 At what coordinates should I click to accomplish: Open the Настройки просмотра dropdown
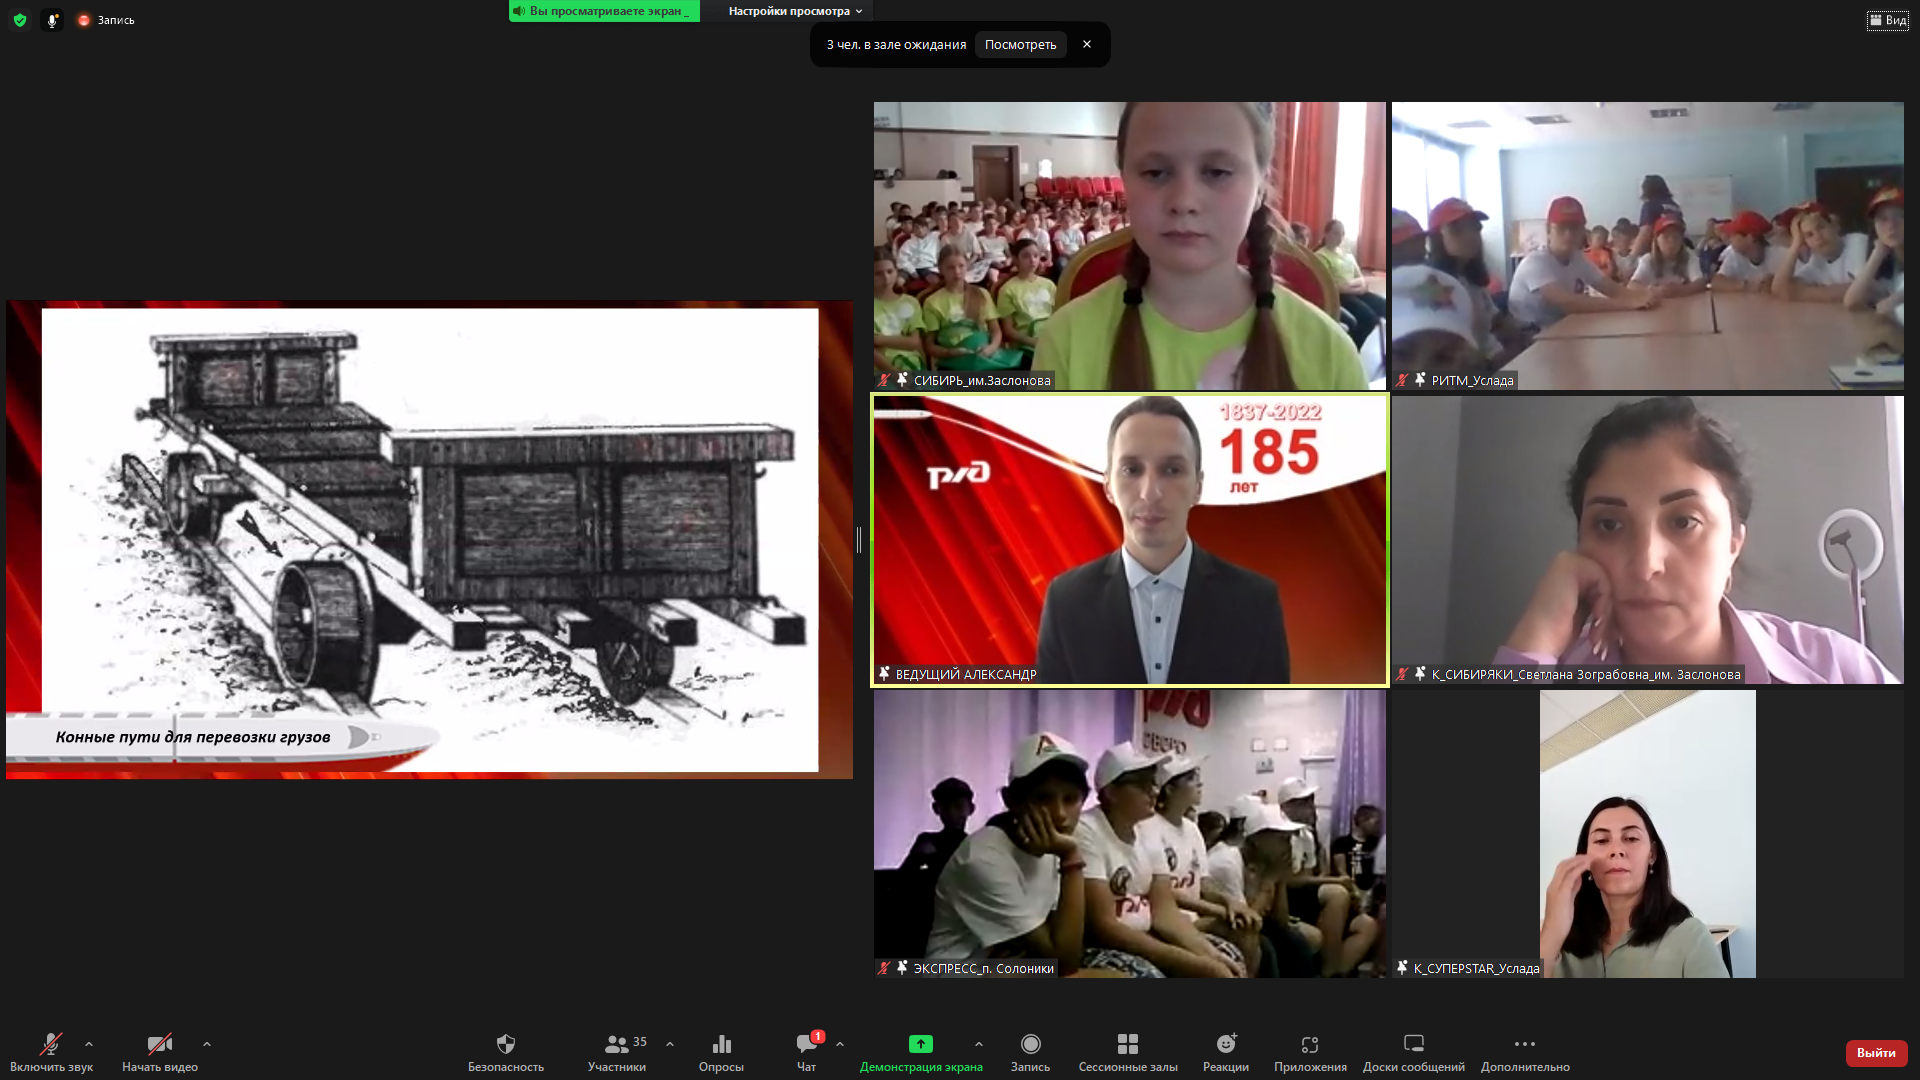pos(795,11)
